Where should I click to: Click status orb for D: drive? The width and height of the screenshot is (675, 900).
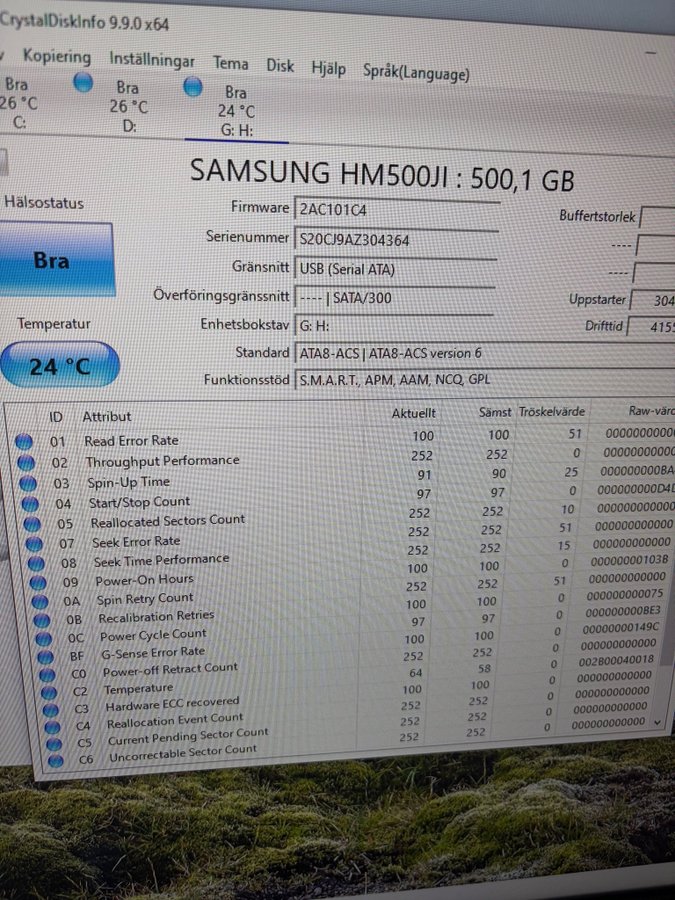click(x=83, y=83)
